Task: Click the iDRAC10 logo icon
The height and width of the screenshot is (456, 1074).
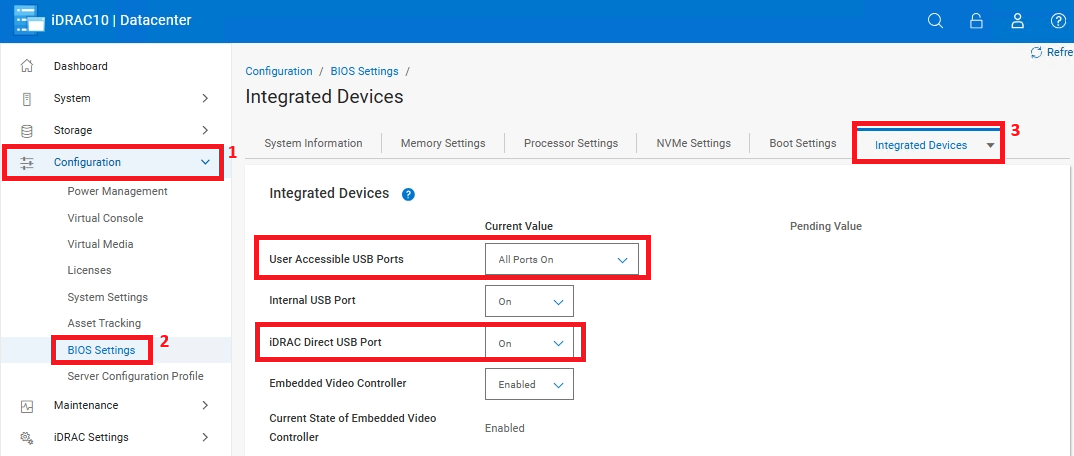Action: coord(27,21)
